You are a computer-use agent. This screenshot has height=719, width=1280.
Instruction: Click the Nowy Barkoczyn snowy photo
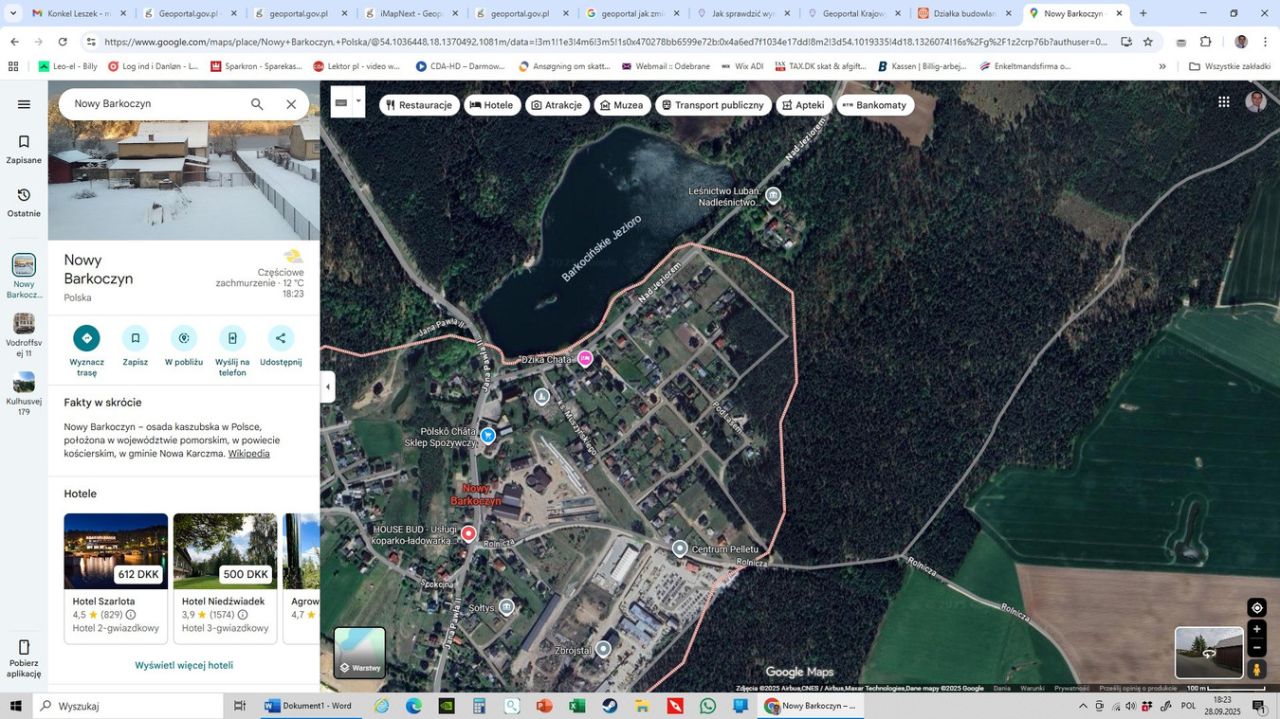point(184,161)
